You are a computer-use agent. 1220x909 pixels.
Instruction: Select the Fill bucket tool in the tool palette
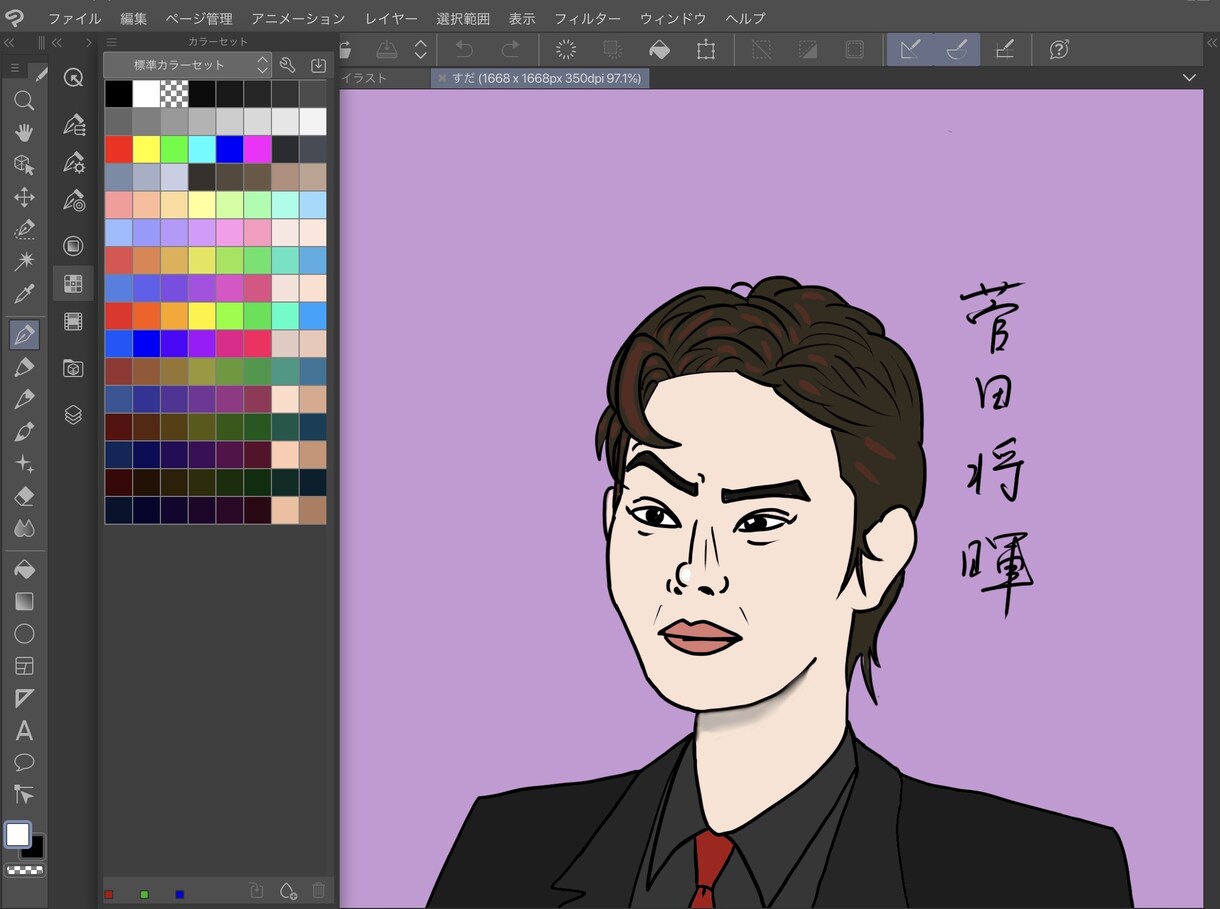[x=24, y=569]
